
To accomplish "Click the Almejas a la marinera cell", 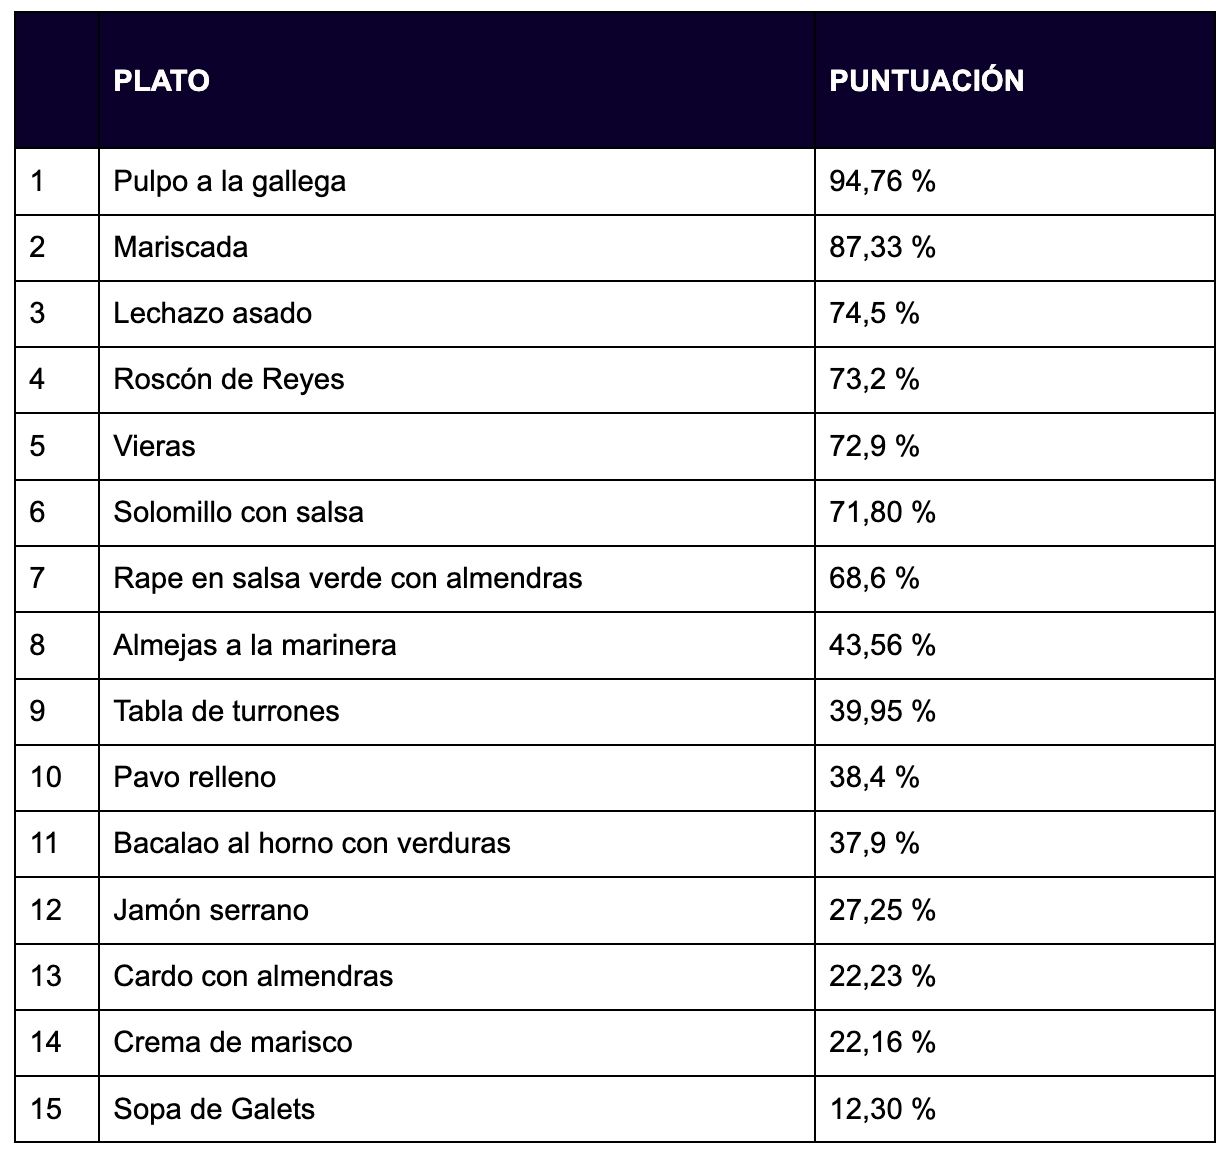I will [255, 645].
